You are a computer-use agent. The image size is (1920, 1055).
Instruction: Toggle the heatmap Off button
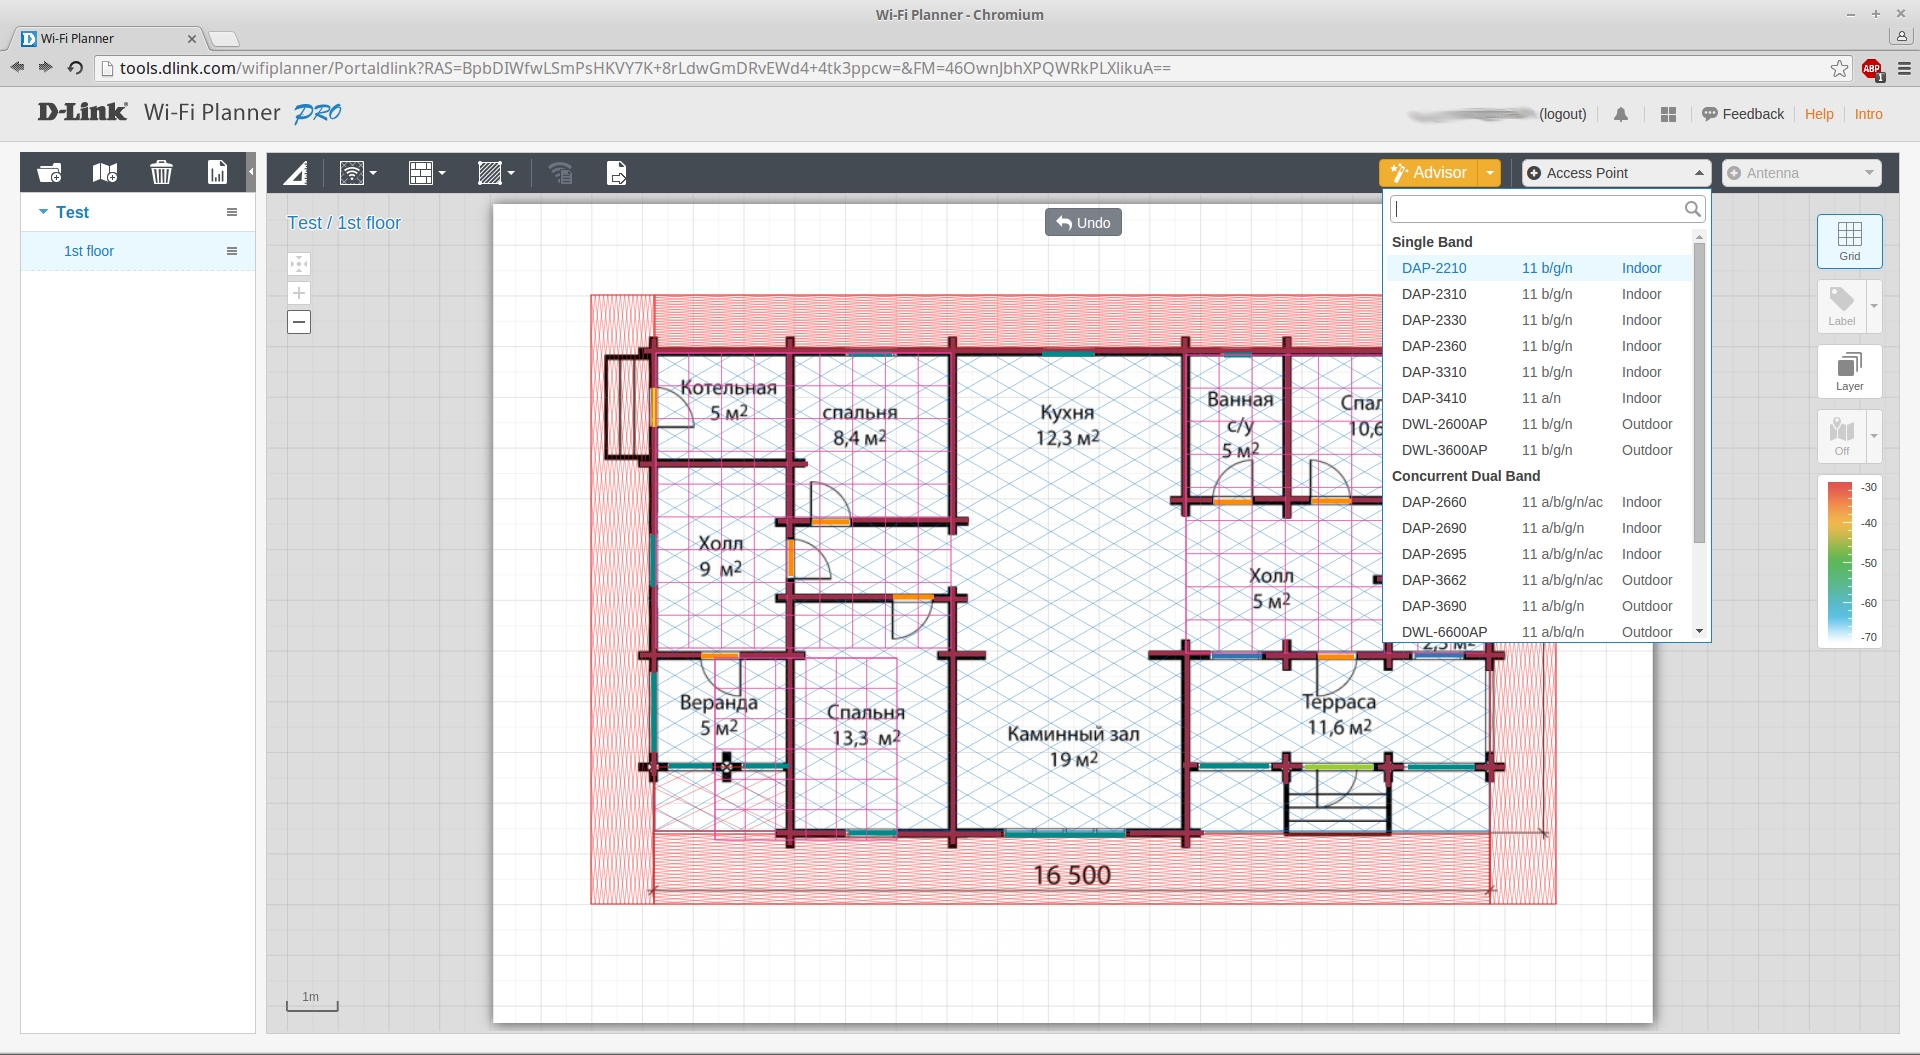(1841, 436)
